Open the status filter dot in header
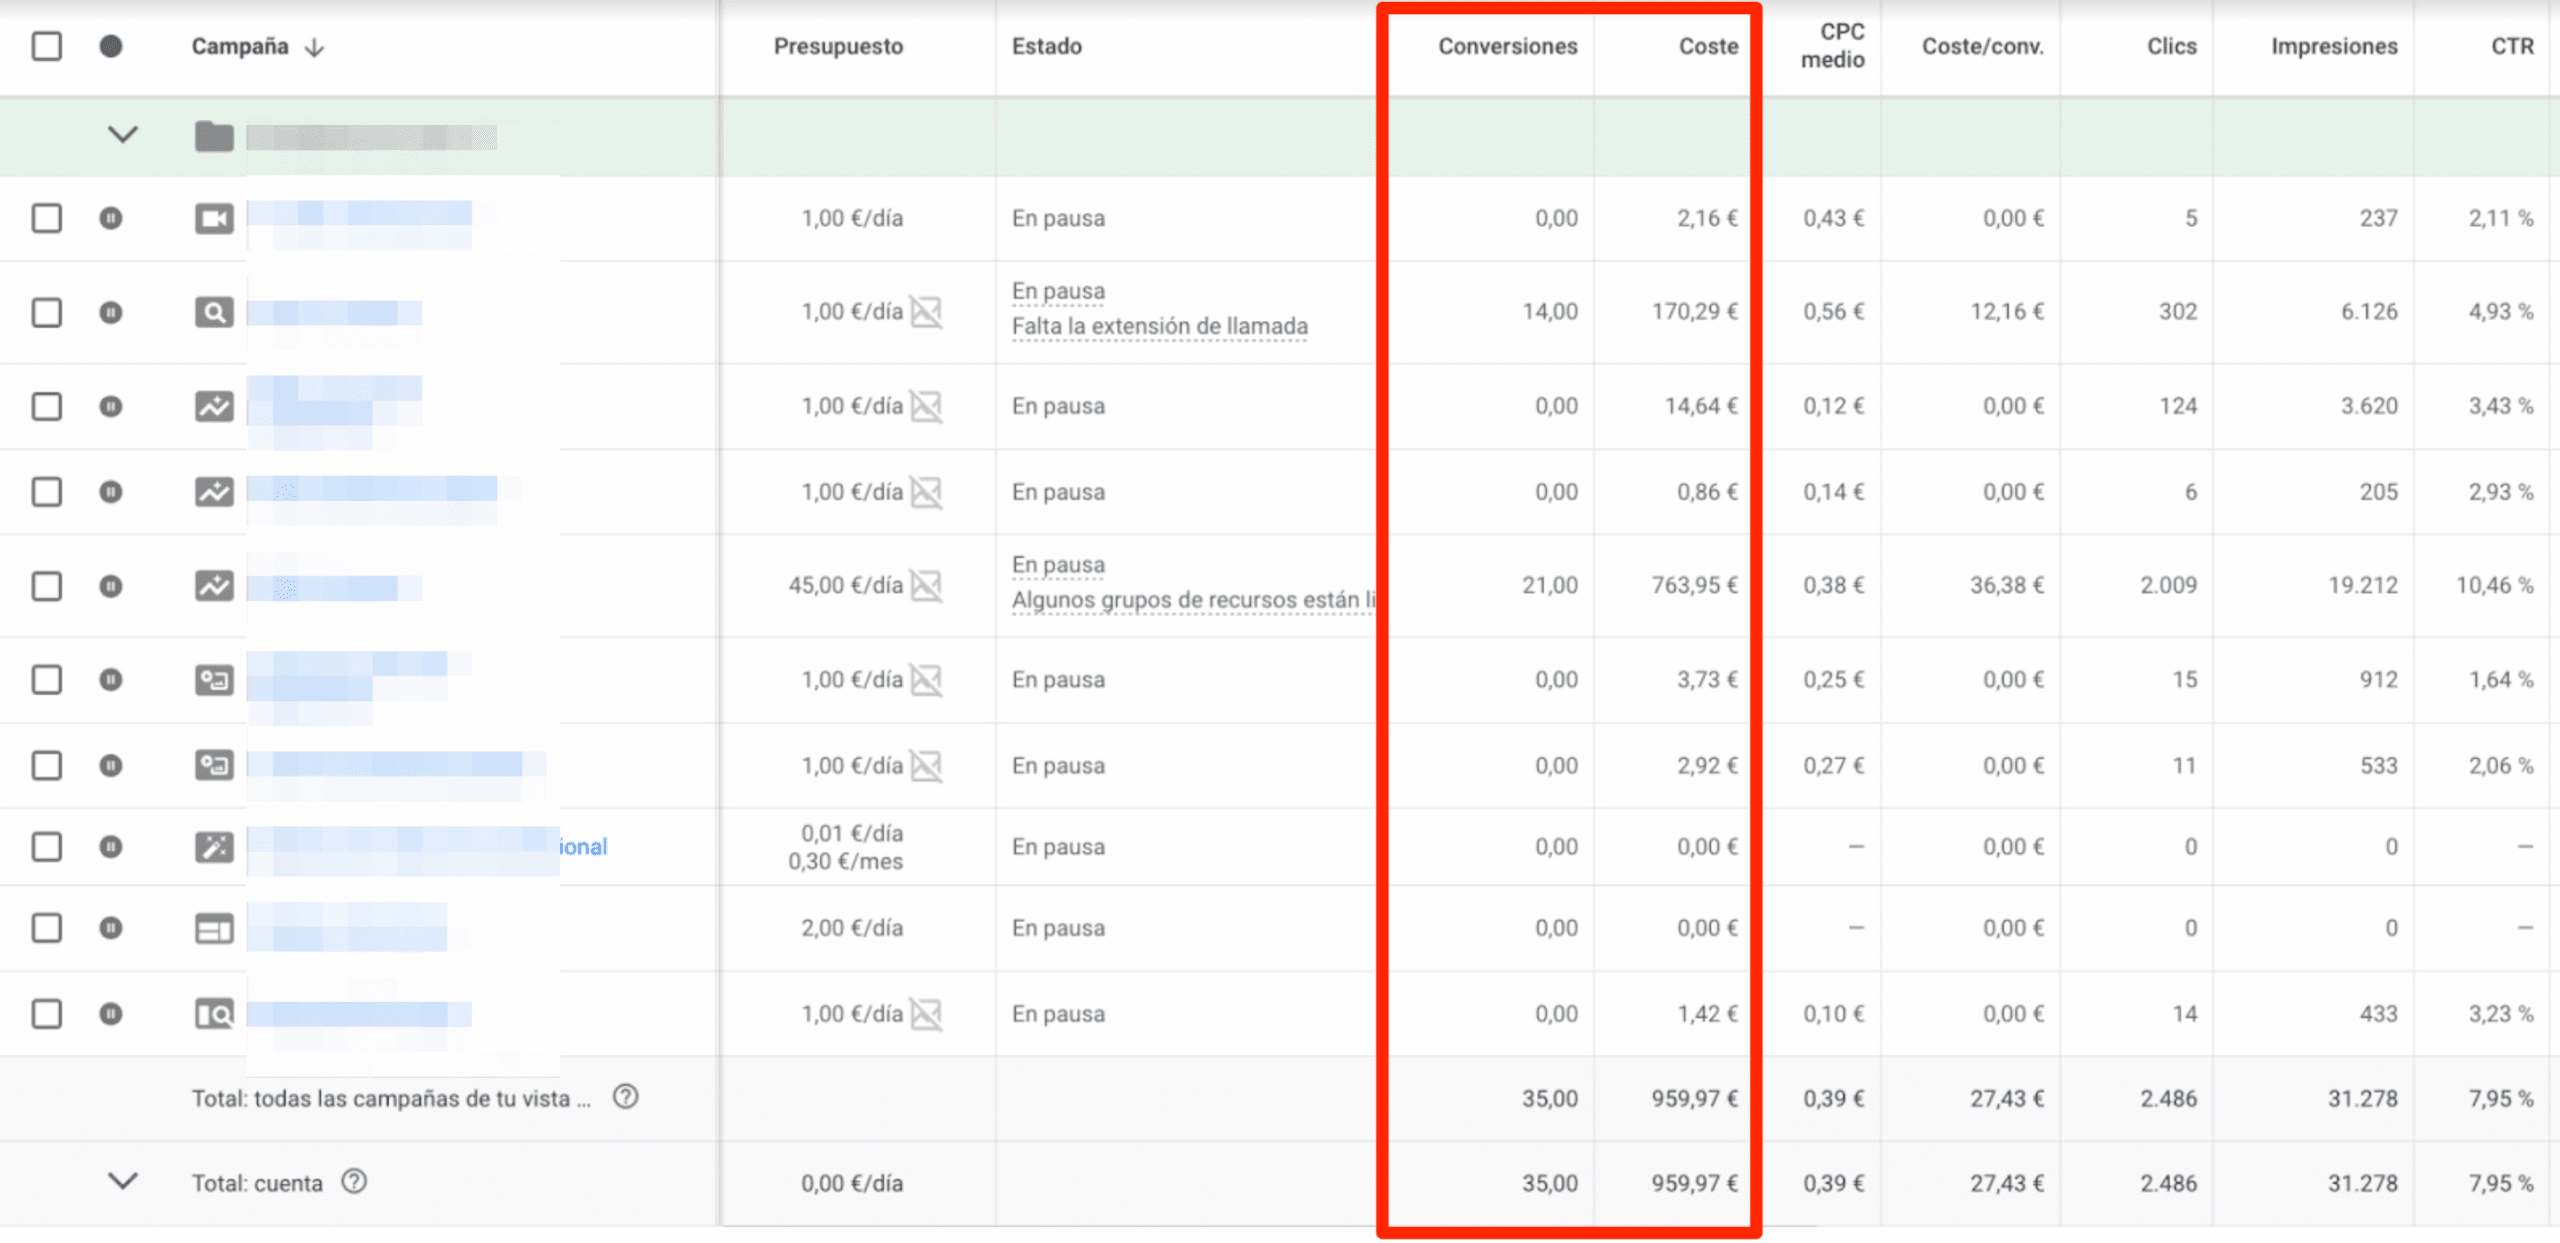Viewport: 2560px width, 1243px height. [111, 46]
